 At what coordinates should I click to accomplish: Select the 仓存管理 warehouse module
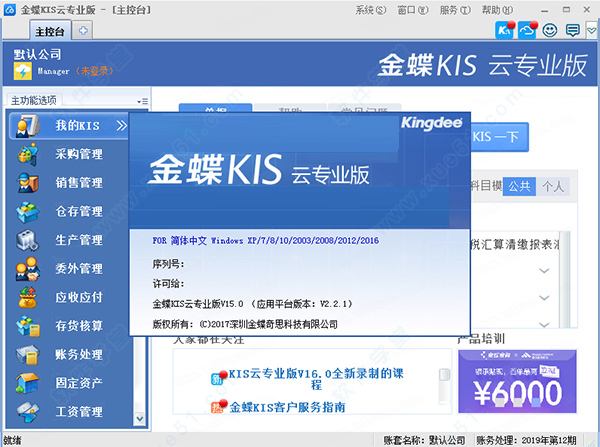pyautogui.click(x=78, y=211)
